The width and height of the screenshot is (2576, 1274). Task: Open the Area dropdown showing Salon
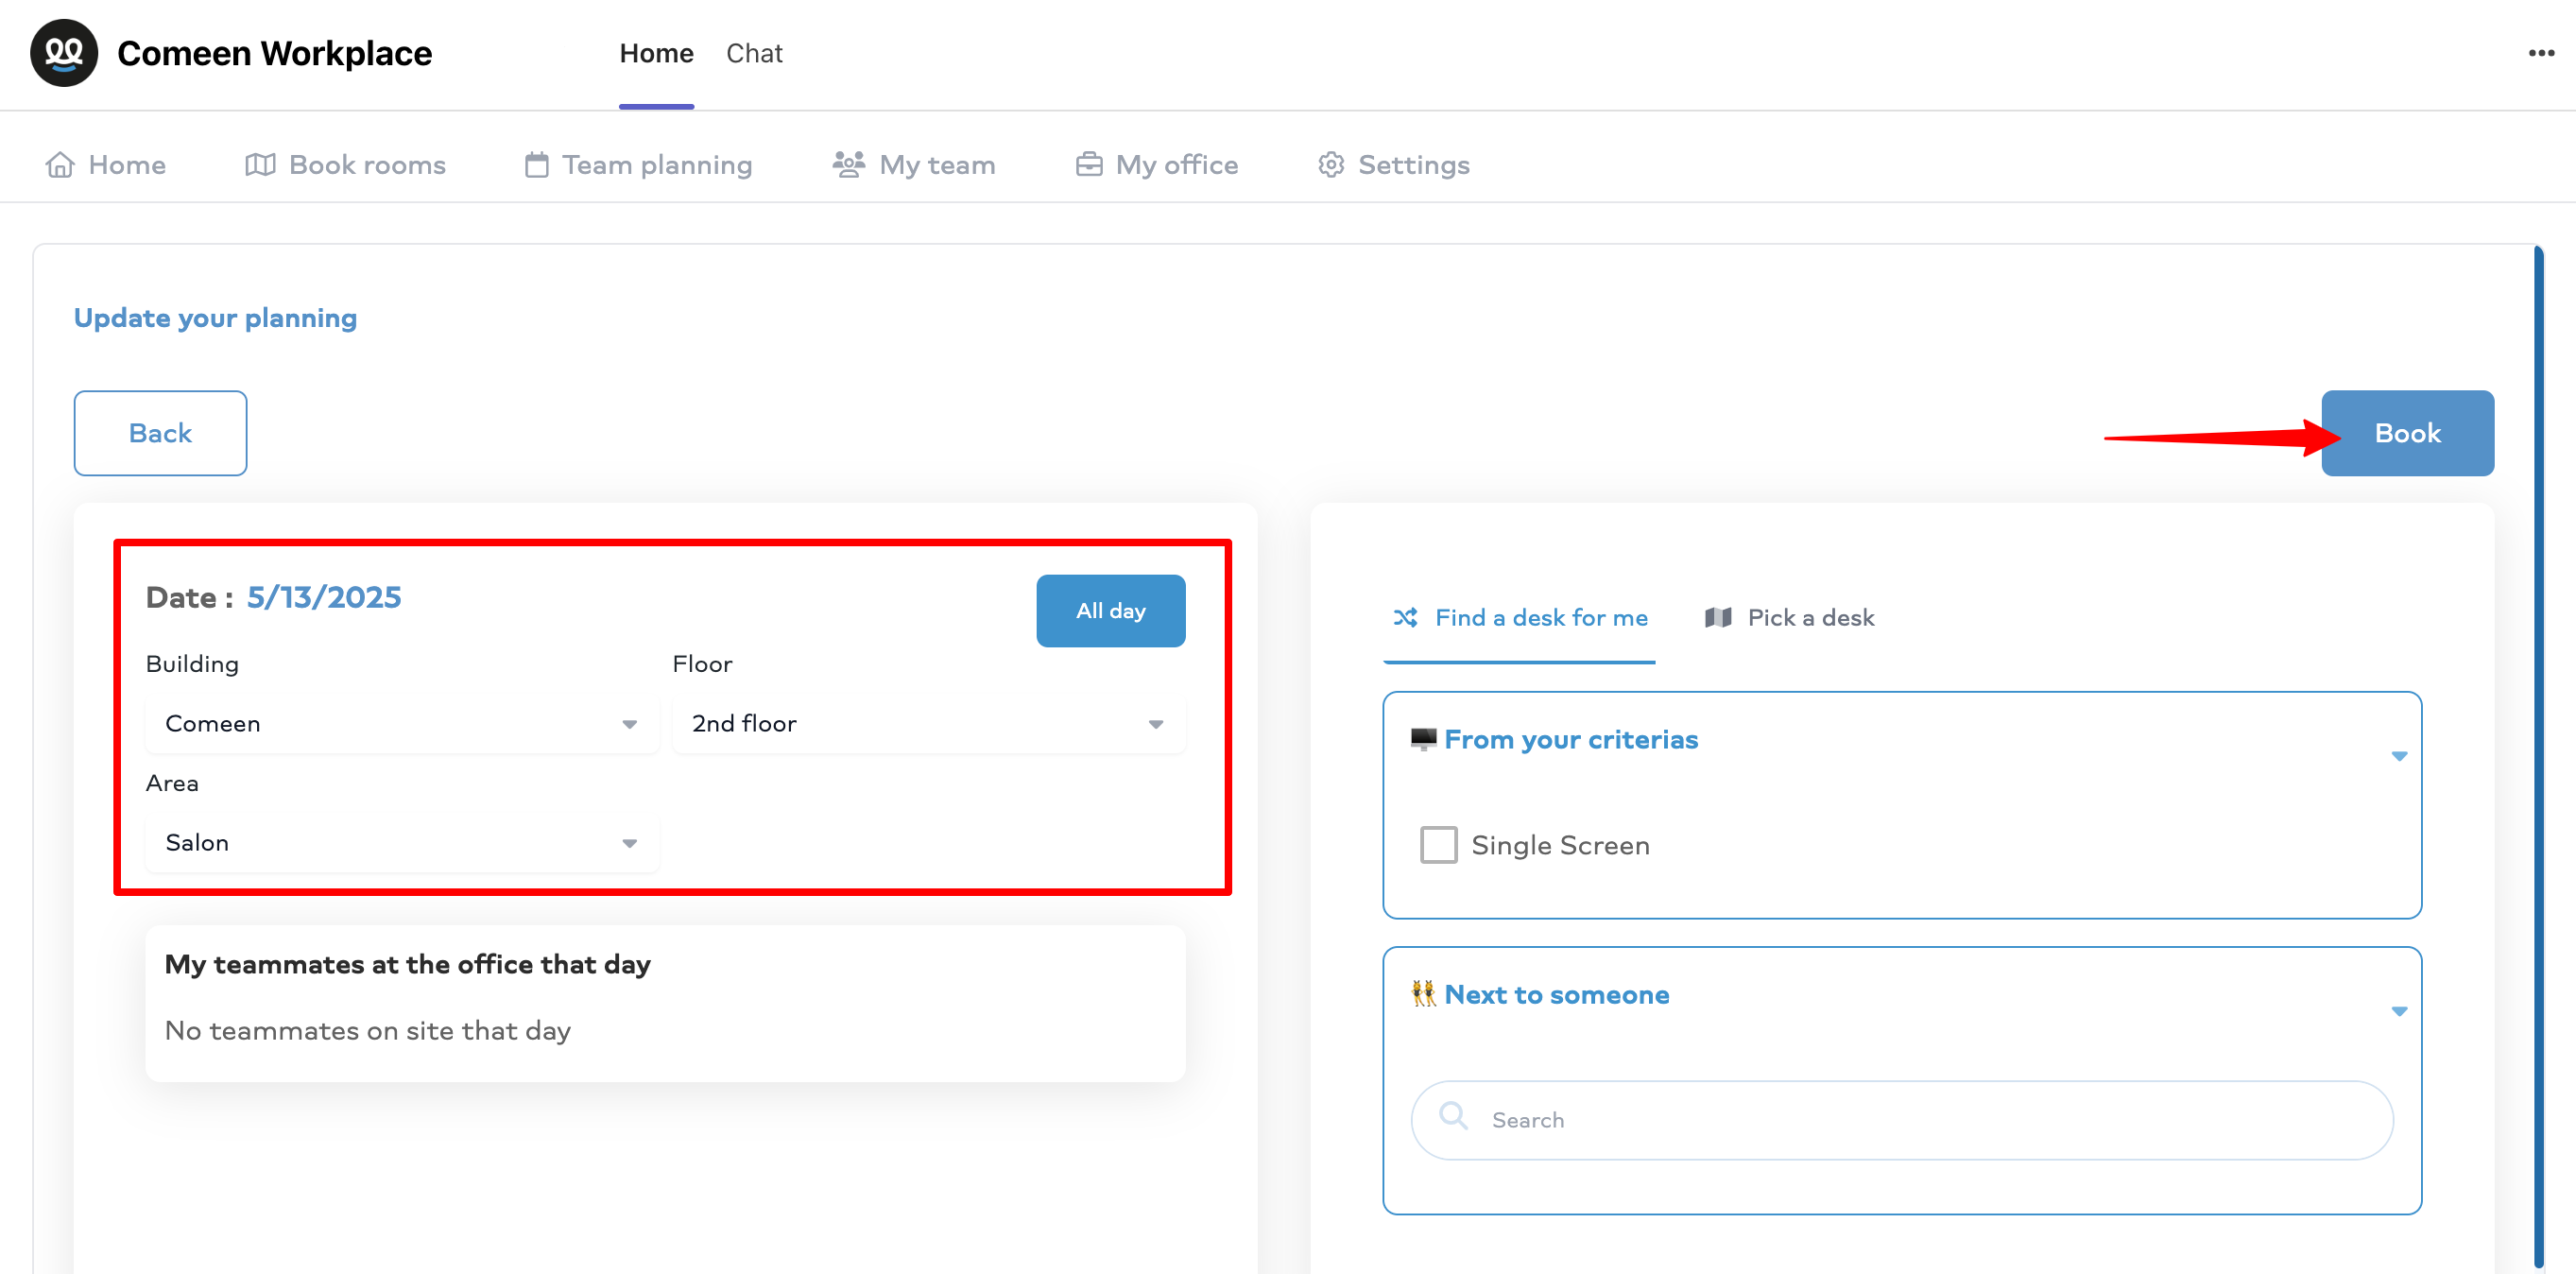coord(402,843)
